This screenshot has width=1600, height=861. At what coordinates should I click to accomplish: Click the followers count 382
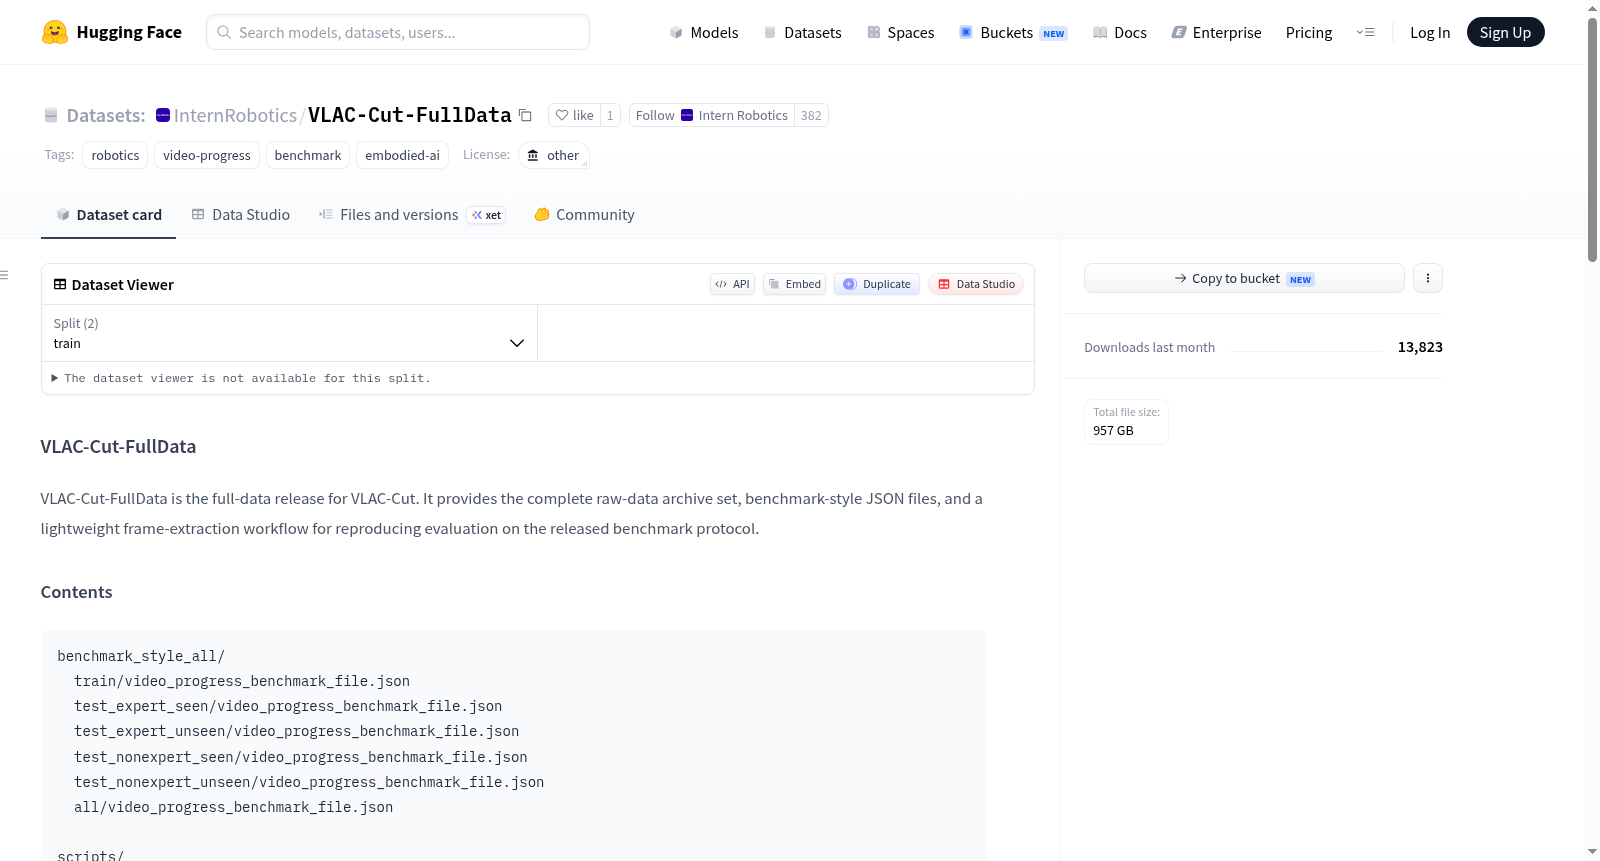point(811,115)
